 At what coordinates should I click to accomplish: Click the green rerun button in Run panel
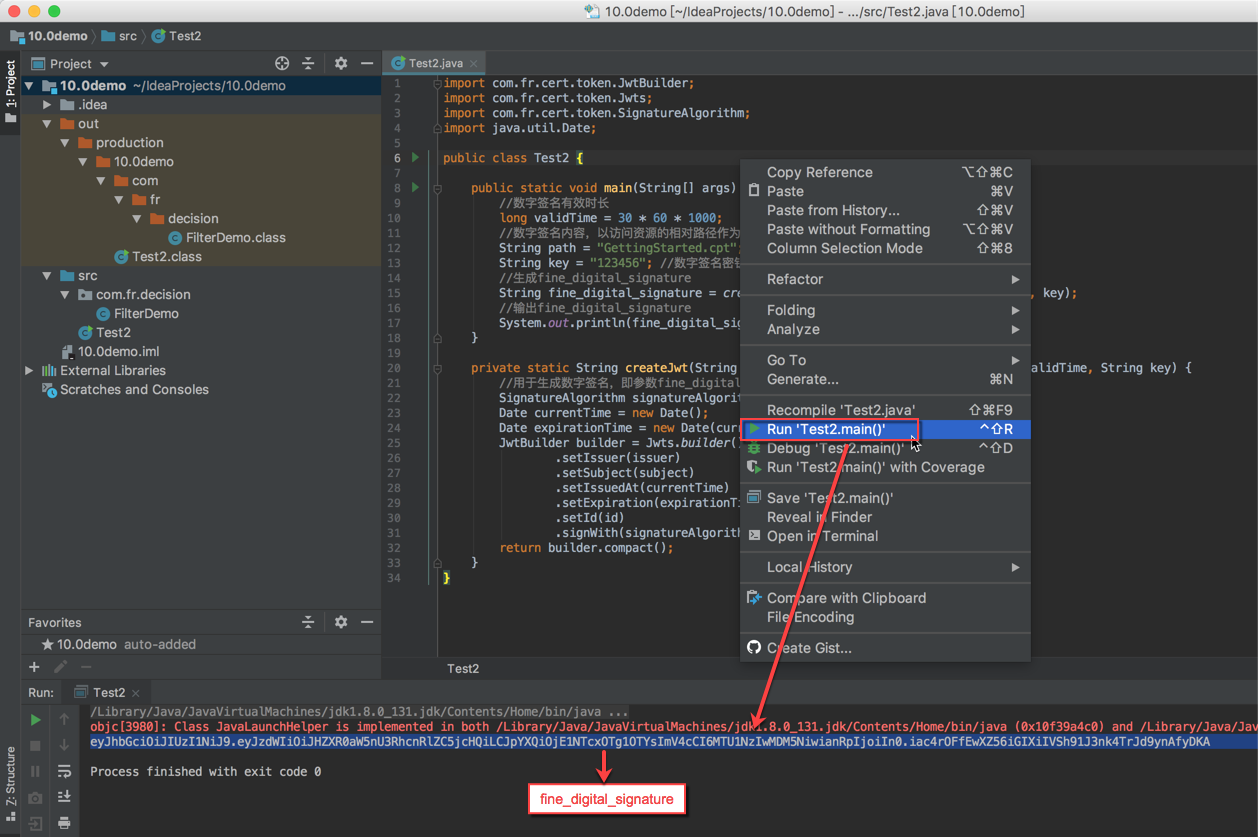(x=36, y=719)
